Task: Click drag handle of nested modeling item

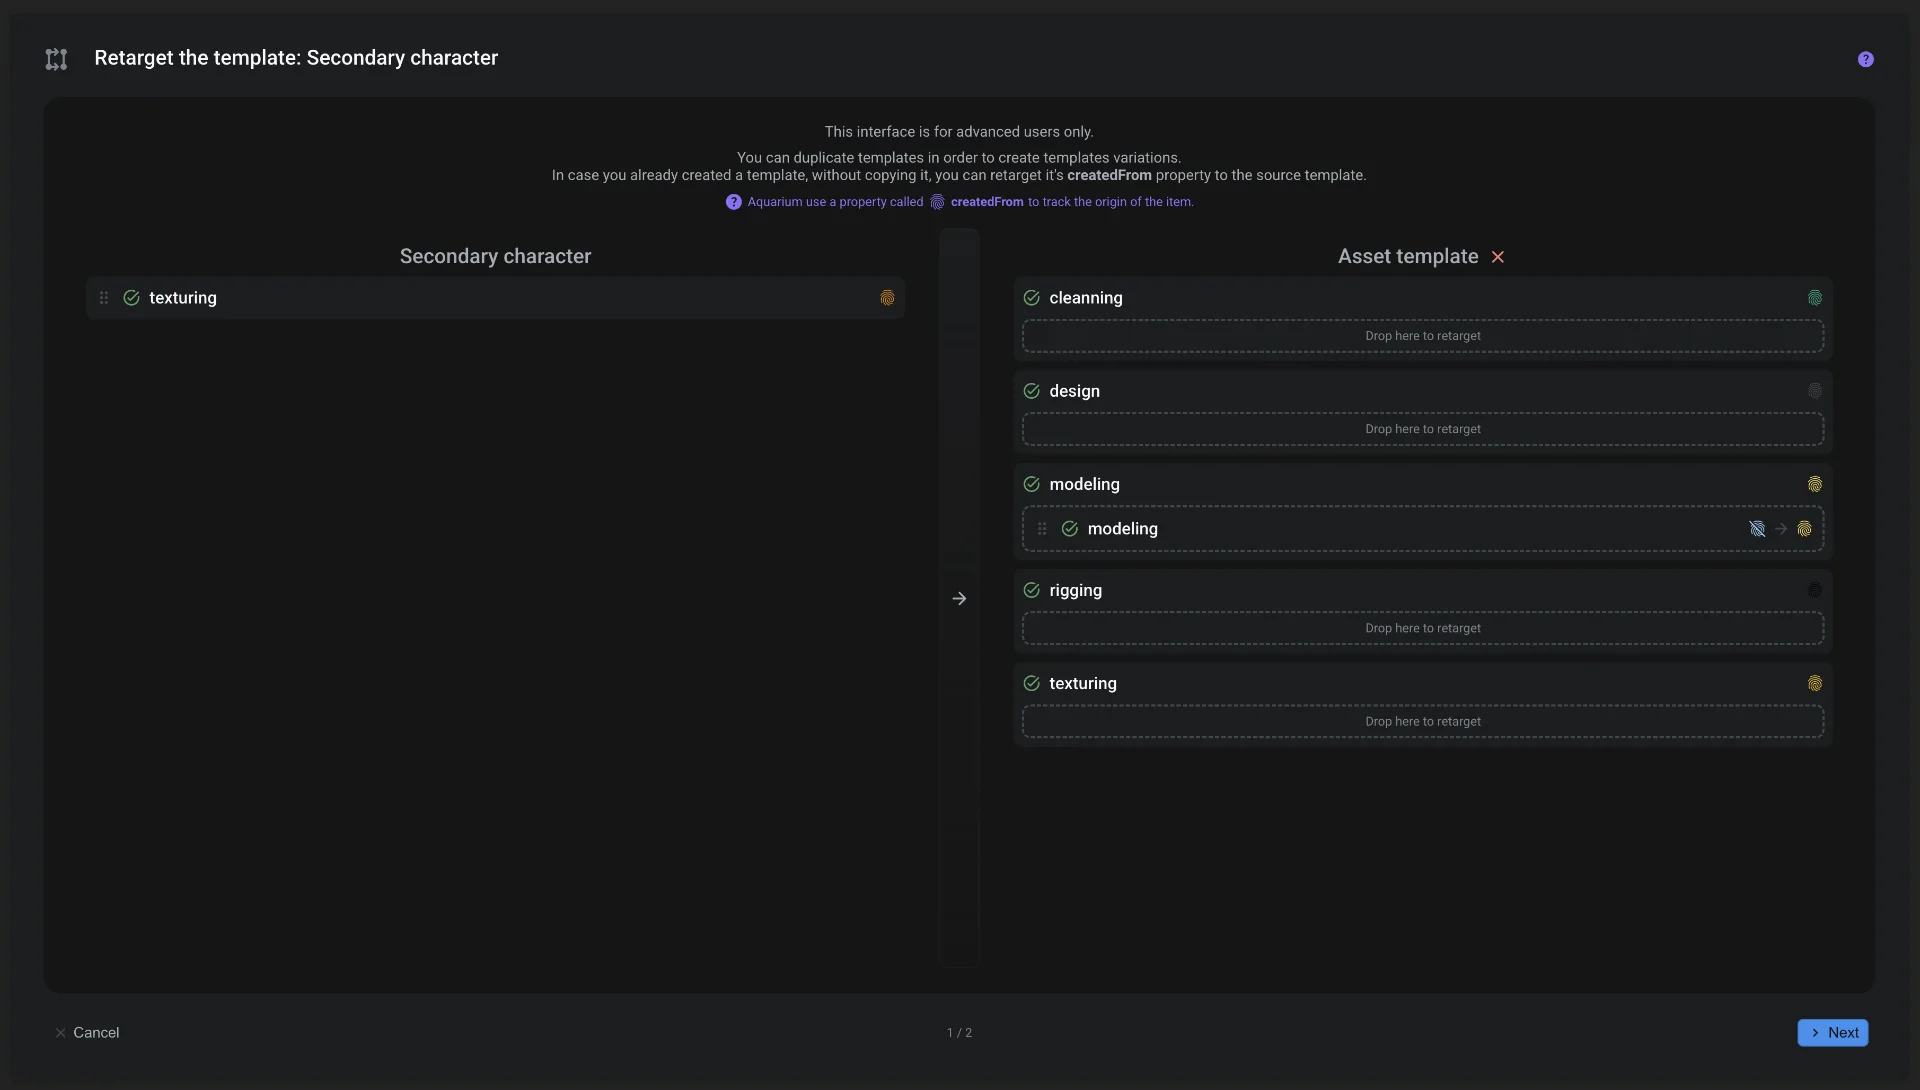Action: click(1042, 529)
